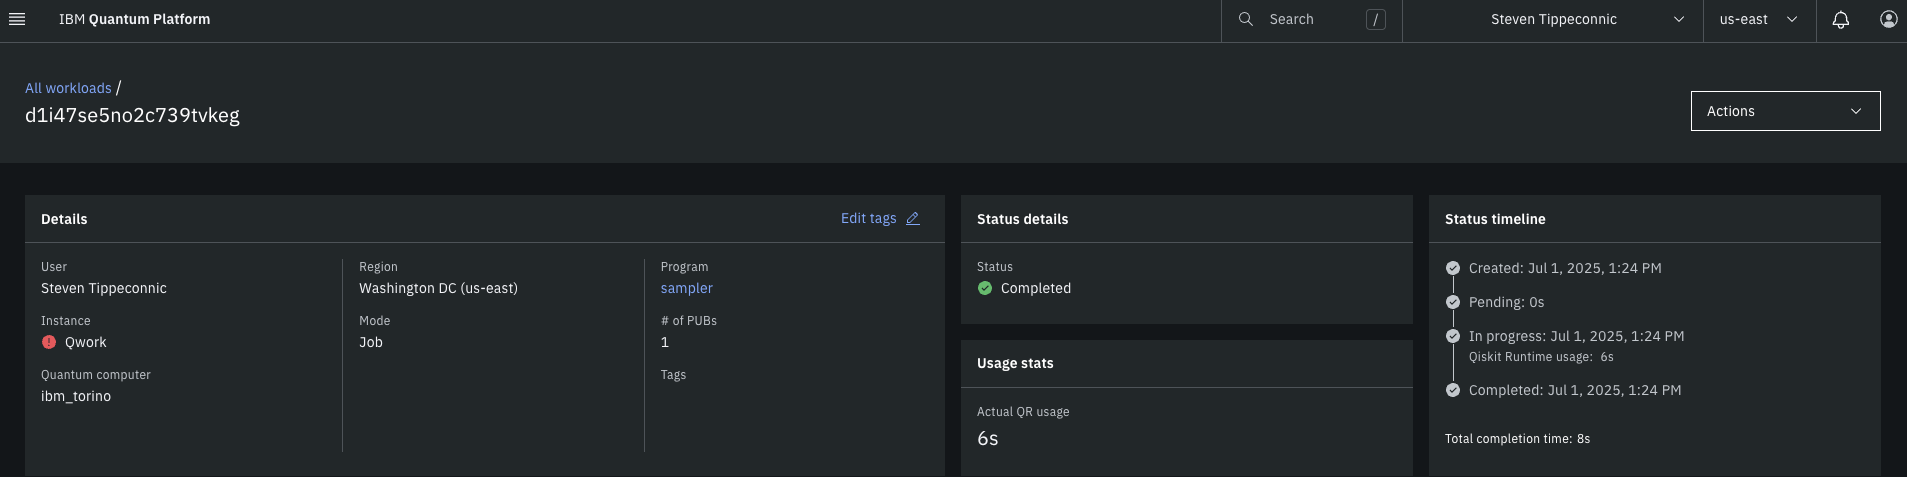The width and height of the screenshot is (1907, 477).
Task: Select the quantum computer name ibm_torino
Action: (x=76, y=396)
